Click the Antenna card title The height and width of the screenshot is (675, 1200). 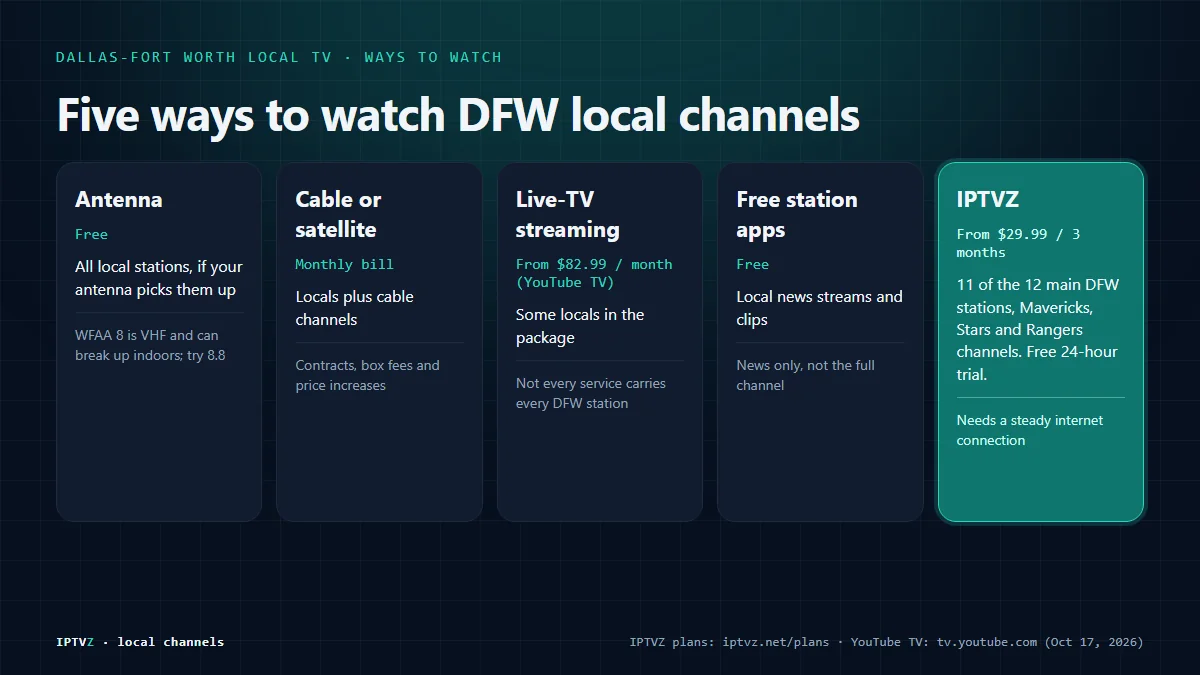tap(119, 199)
